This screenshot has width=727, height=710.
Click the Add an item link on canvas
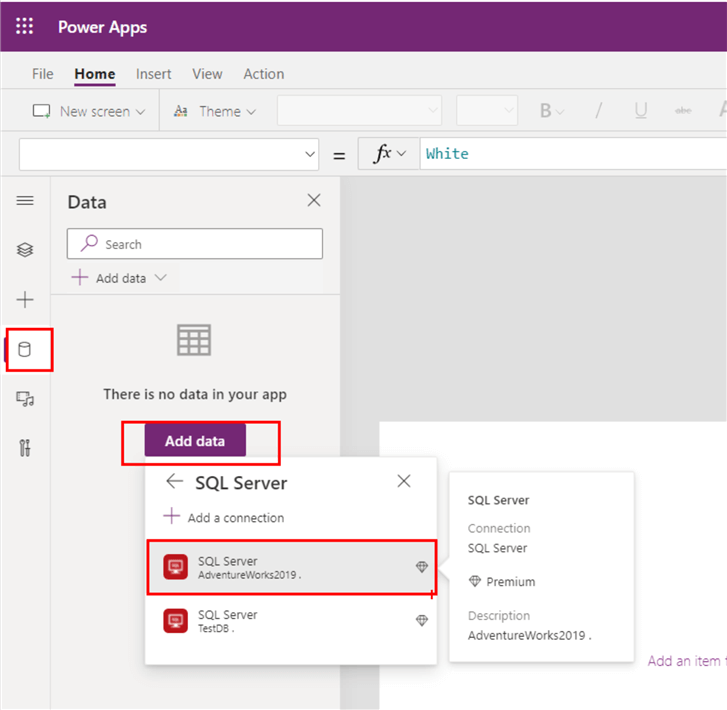tap(687, 661)
